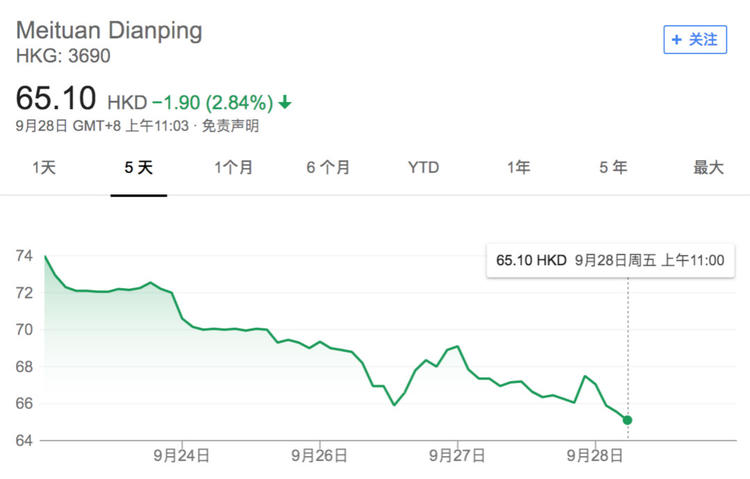Image resolution: width=750 pixels, height=479 pixels.
Task: Open the 1个月 range tab
Action: [x=233, y=167]
